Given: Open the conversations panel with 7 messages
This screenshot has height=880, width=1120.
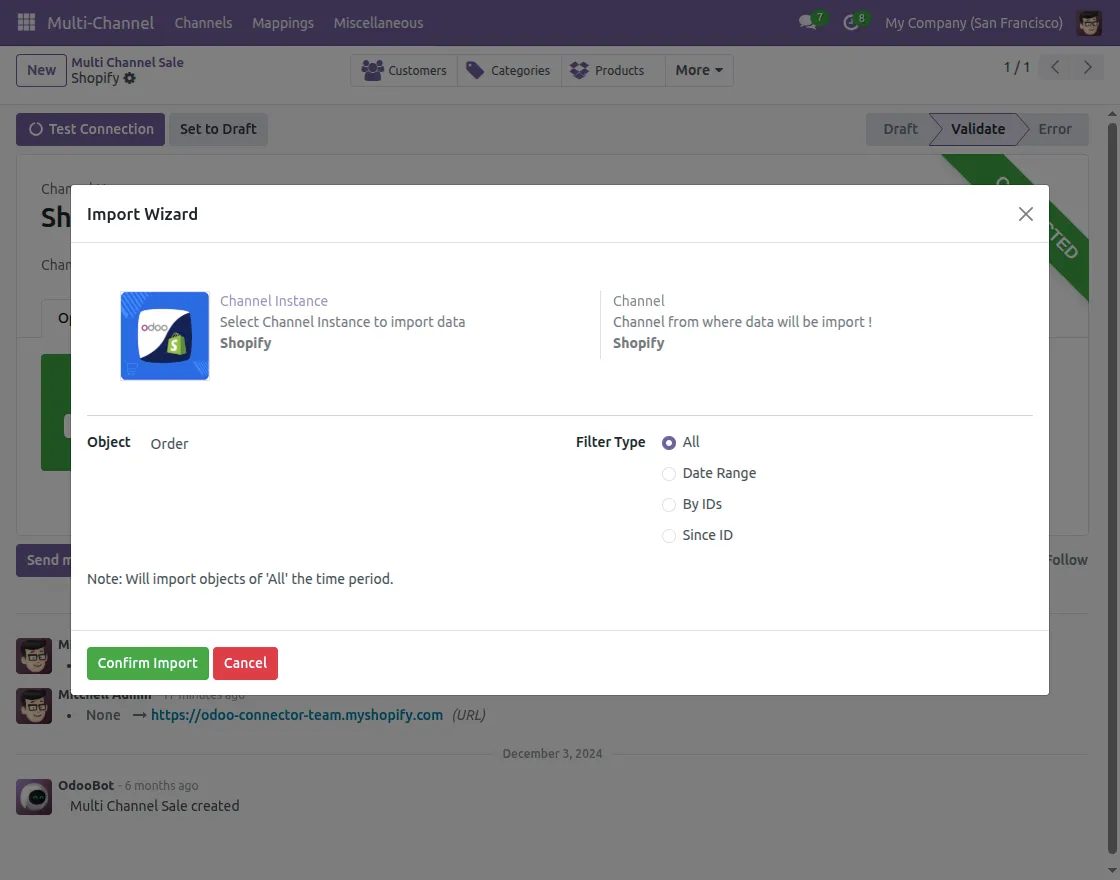Looking at the screenshot, I should point(808,23).
